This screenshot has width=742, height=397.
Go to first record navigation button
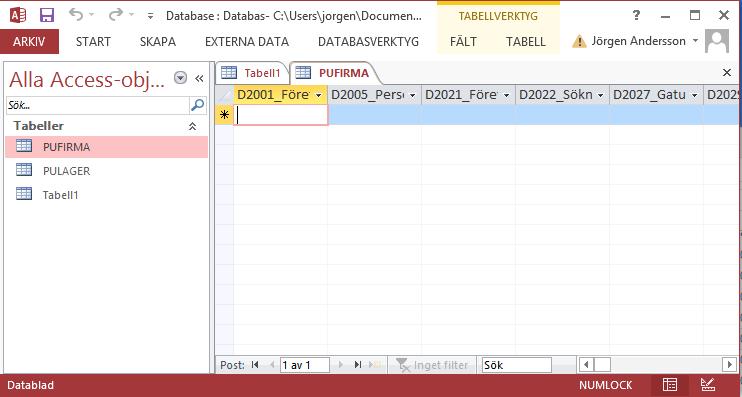click(x=255, y=365)
